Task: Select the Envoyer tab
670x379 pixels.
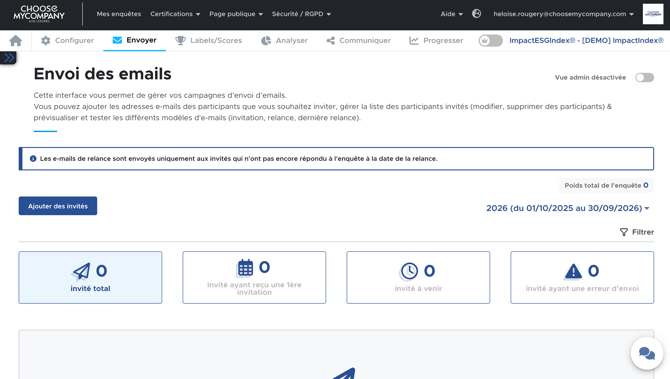Action: click(x=135, y=40)
